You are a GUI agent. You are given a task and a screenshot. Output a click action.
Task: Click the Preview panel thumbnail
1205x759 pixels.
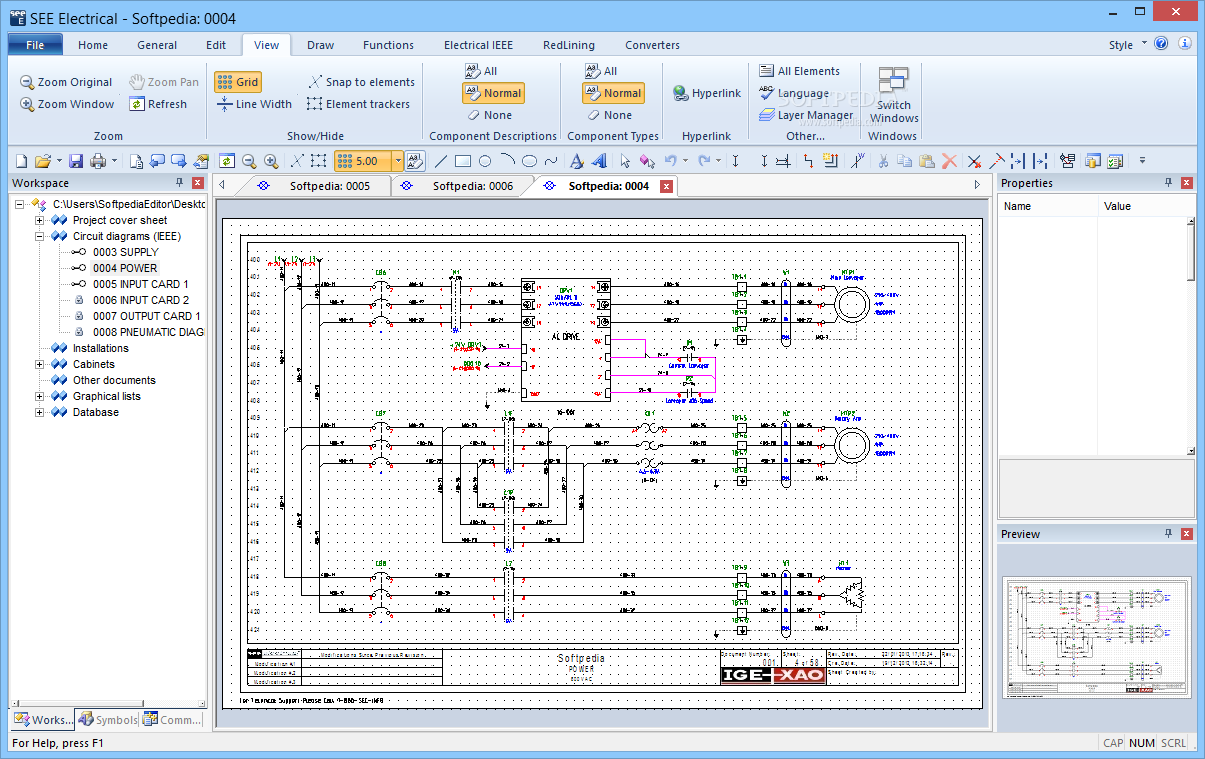point(1098,637)
